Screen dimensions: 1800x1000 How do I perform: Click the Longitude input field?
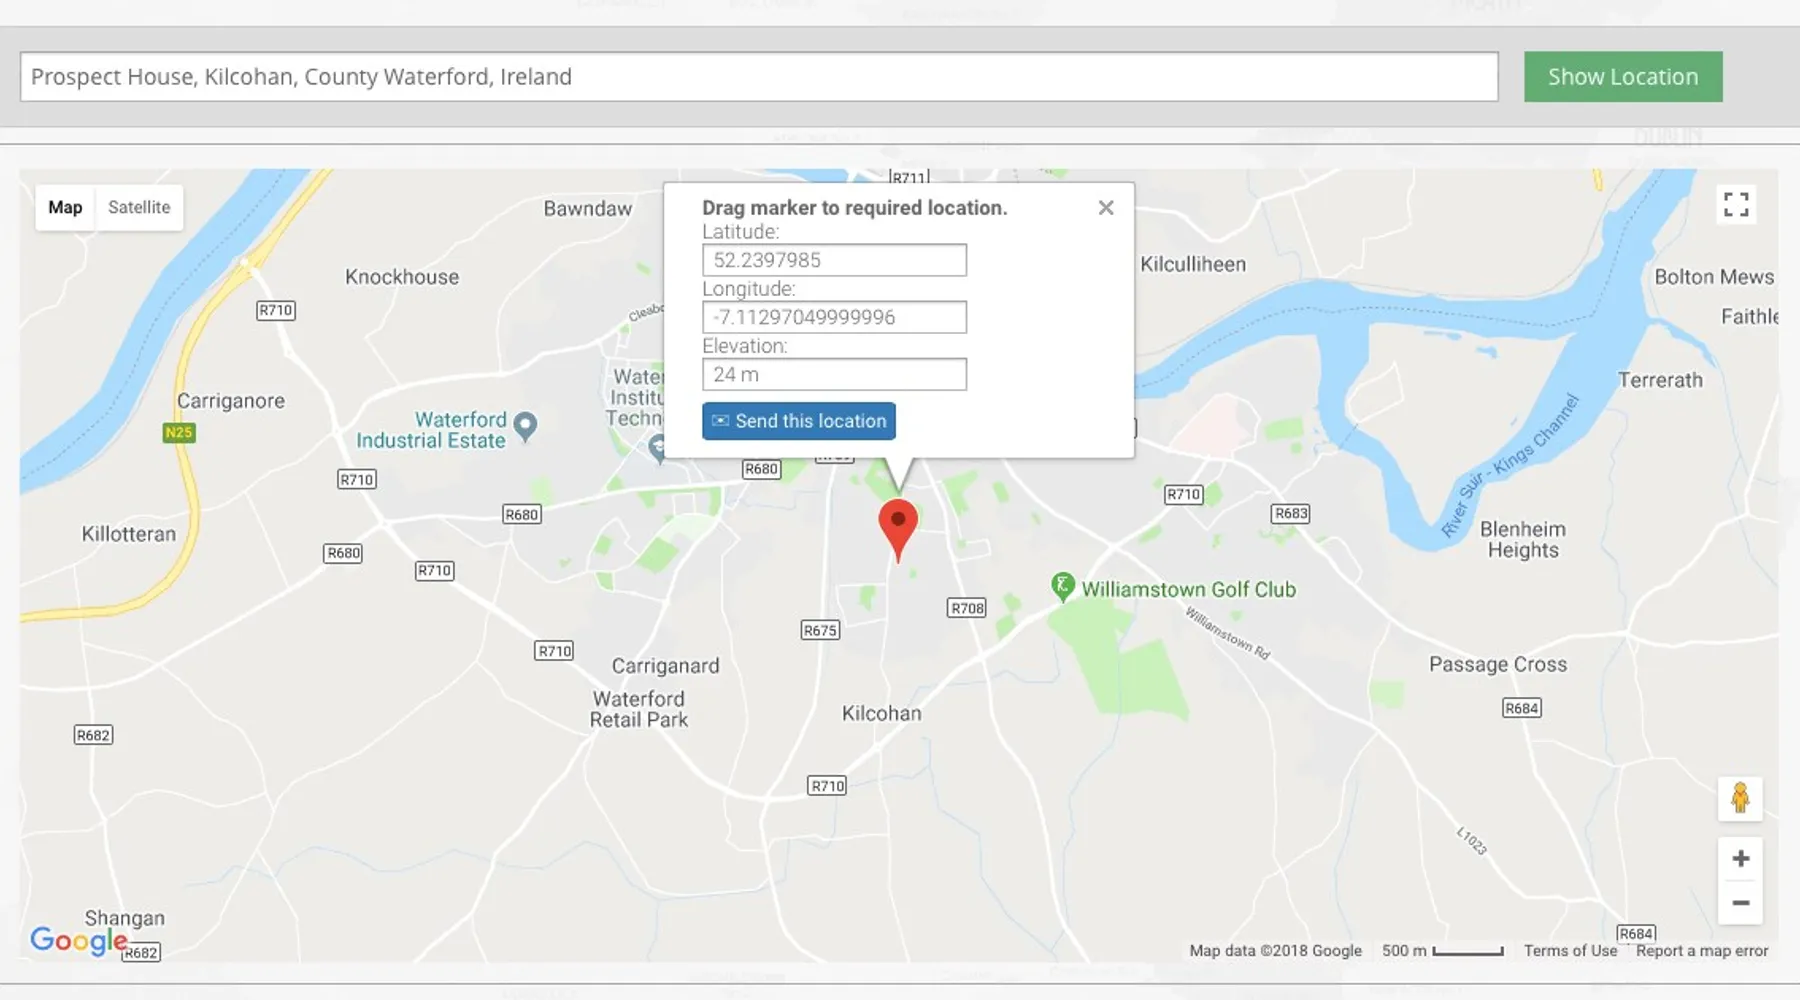tap(834, 317)
